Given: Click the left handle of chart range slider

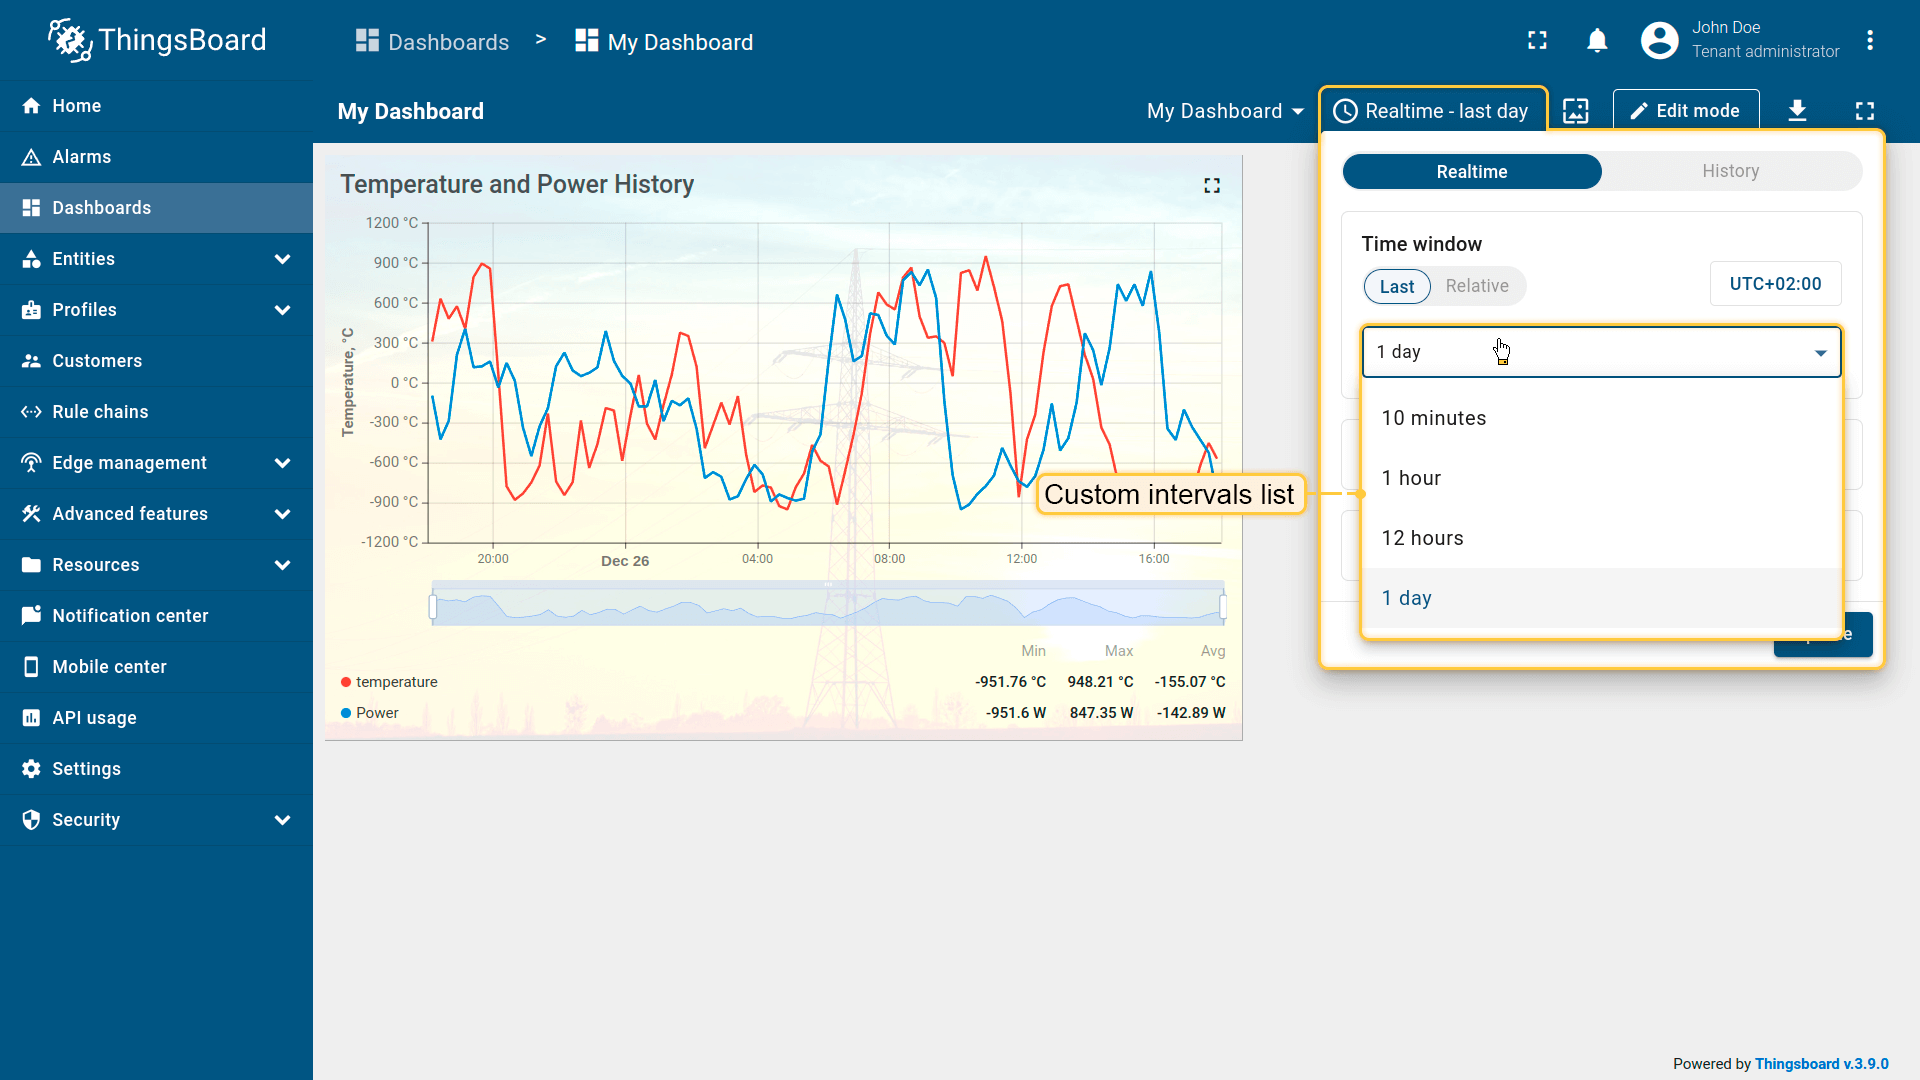Looking at the screenshot, I should click(433, 606).
